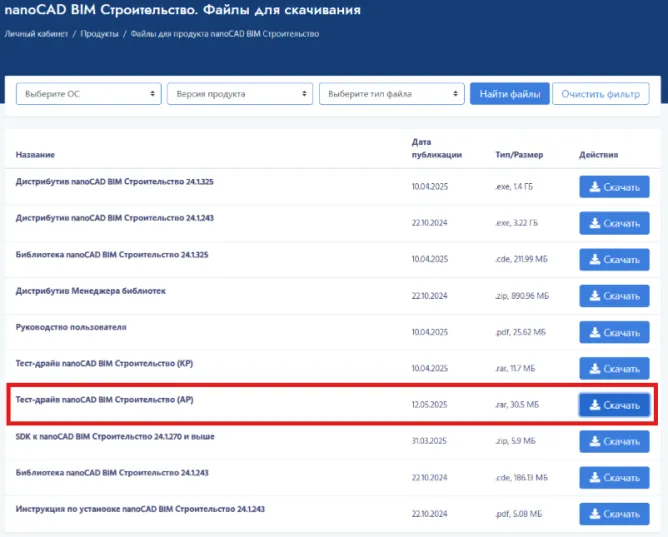Click the size '.pdf, 5.08 МБ'

pyautogui.click(x=518, y=514)
